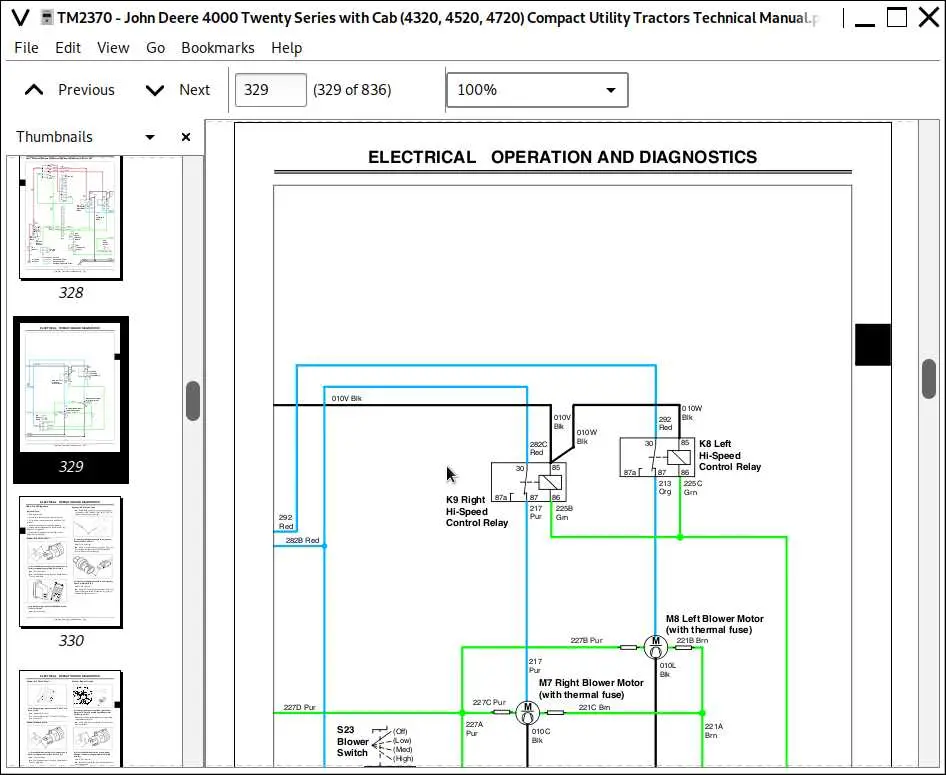Click the '227B Pur' wire label

[586, 641]
